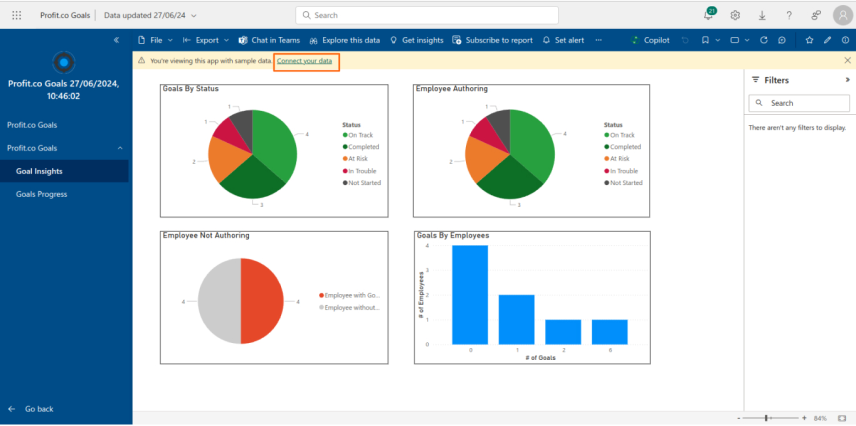Open the app launcher grid

(16, 15)
